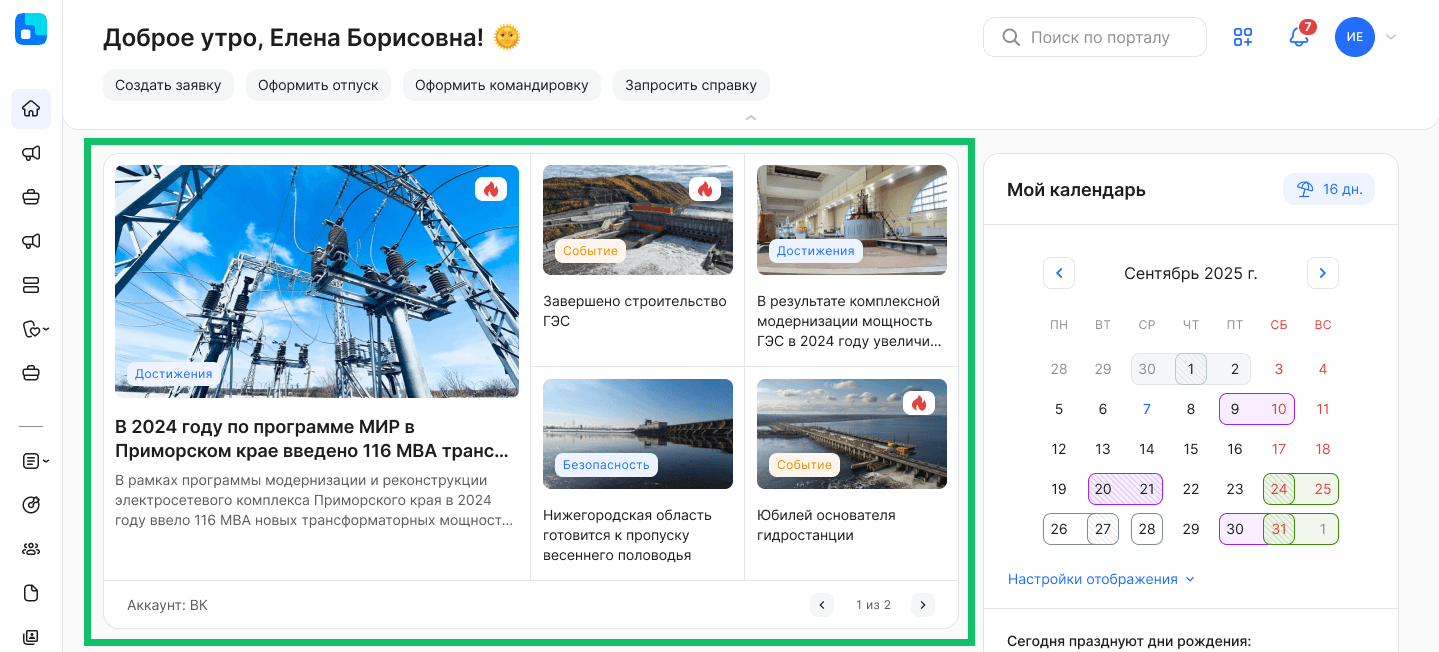Click the compass navigation icon in sidebar
Image resolution: width=1439 pixels, height=652 pixels.
(x=30, y=505)
